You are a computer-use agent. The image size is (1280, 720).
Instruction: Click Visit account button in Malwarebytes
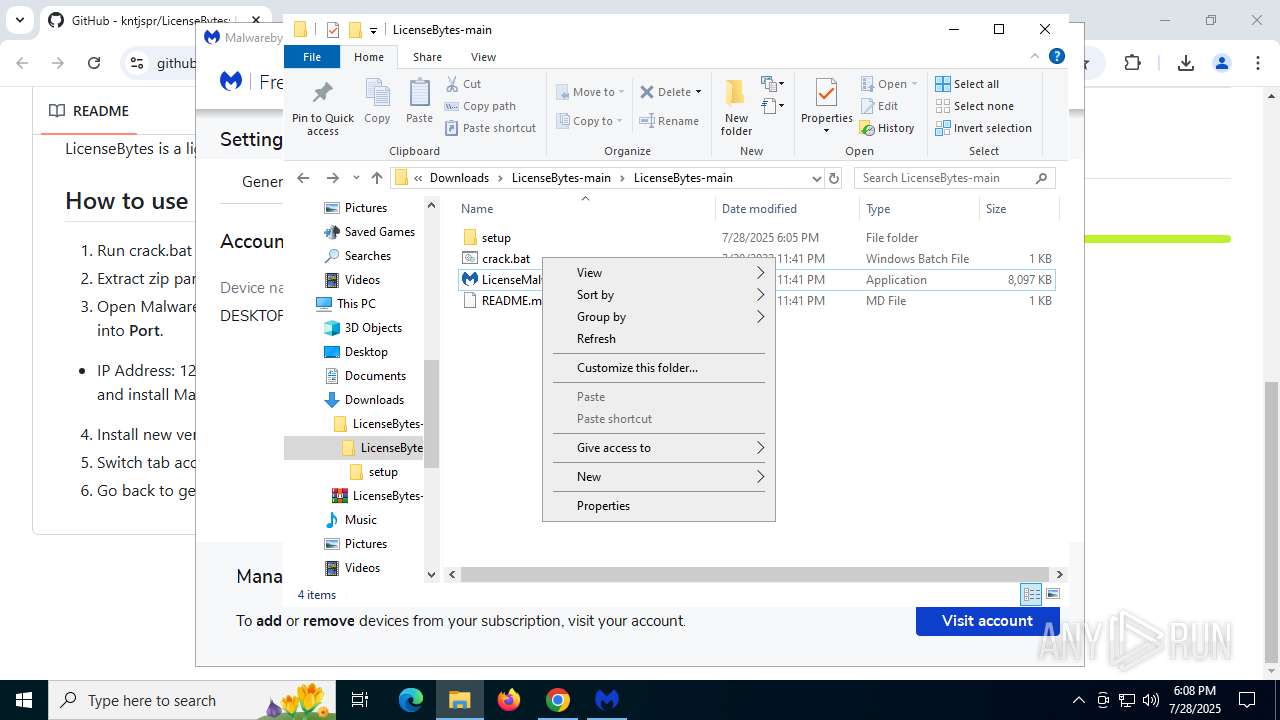(987, 621)
